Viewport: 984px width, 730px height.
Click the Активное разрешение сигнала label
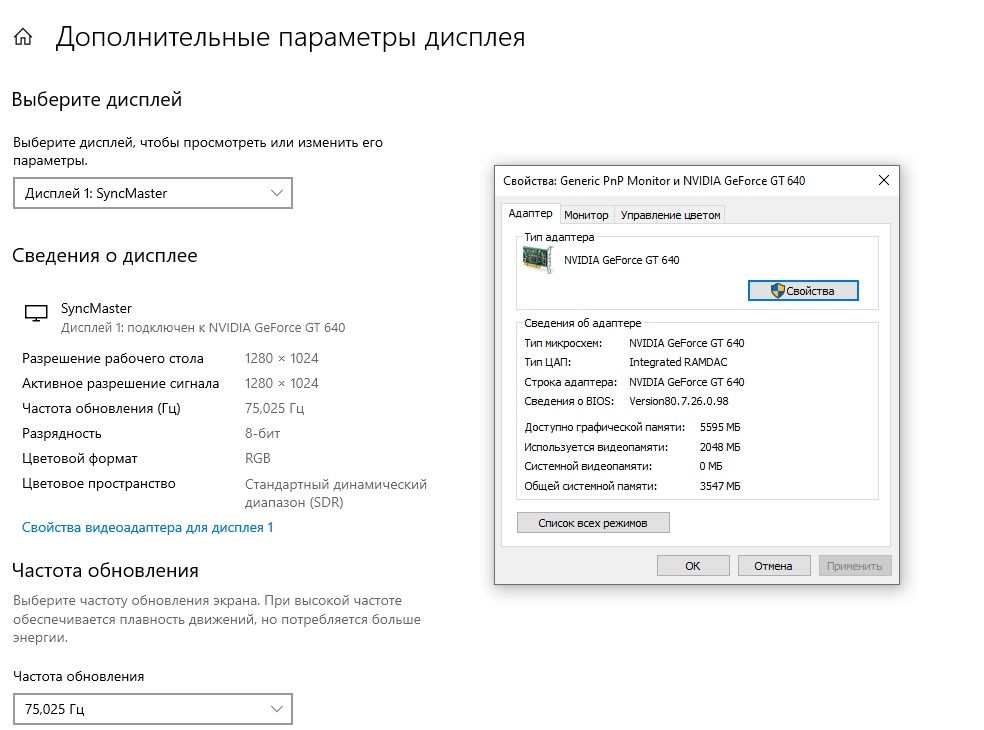120,384
